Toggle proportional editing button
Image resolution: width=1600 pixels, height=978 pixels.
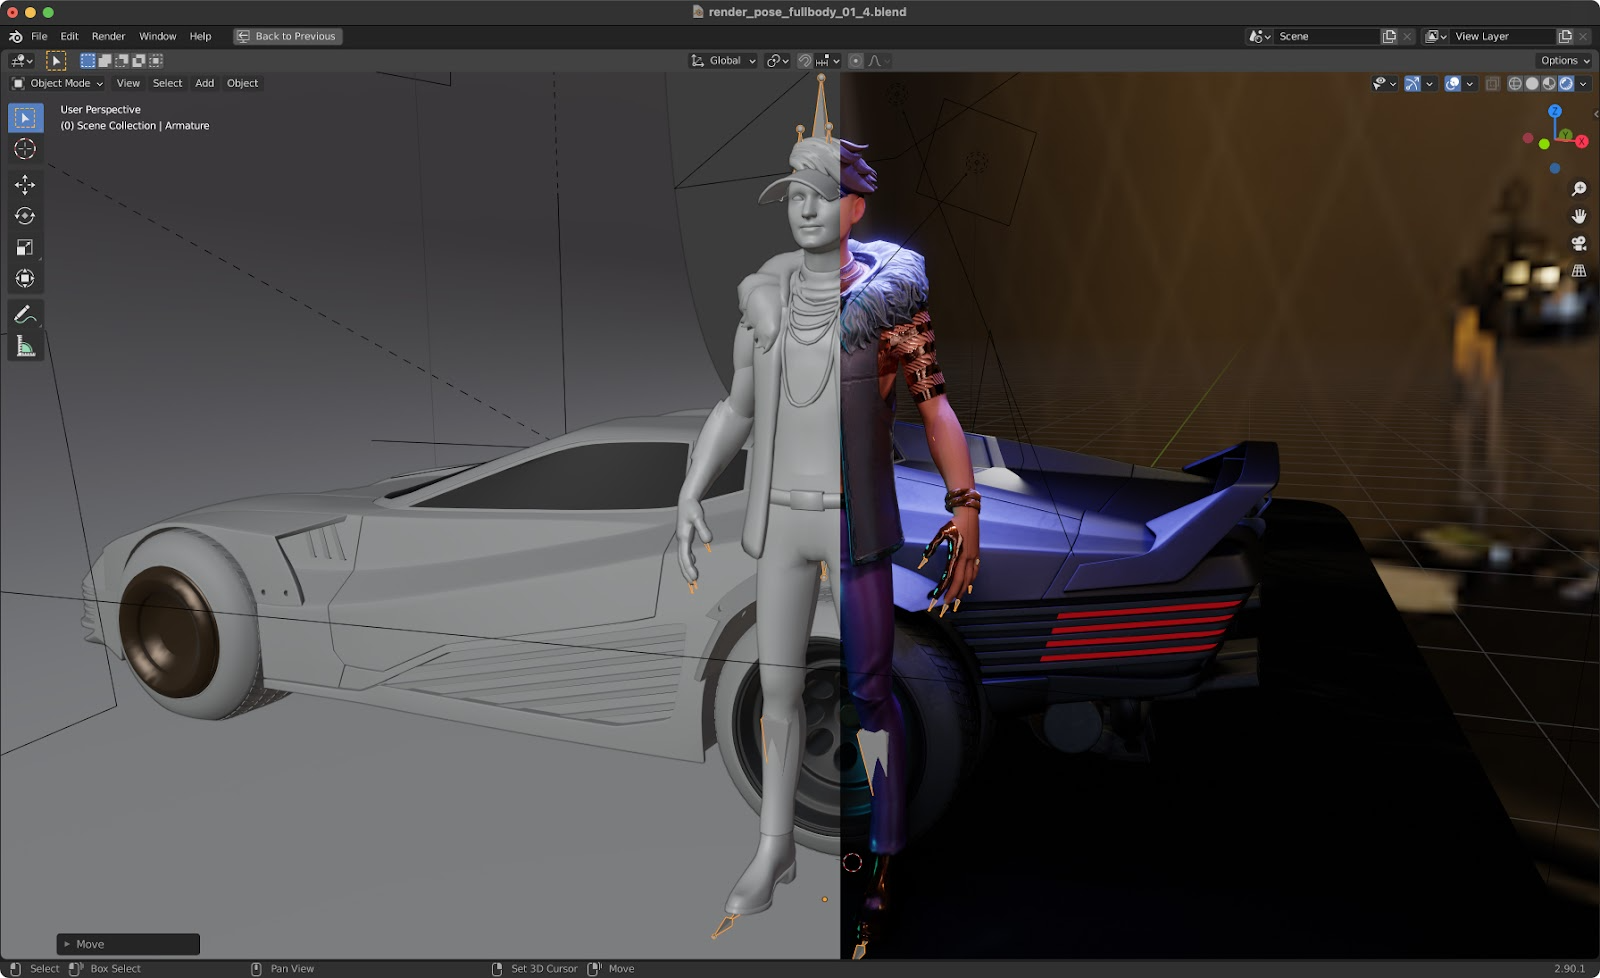coord(856,61)
